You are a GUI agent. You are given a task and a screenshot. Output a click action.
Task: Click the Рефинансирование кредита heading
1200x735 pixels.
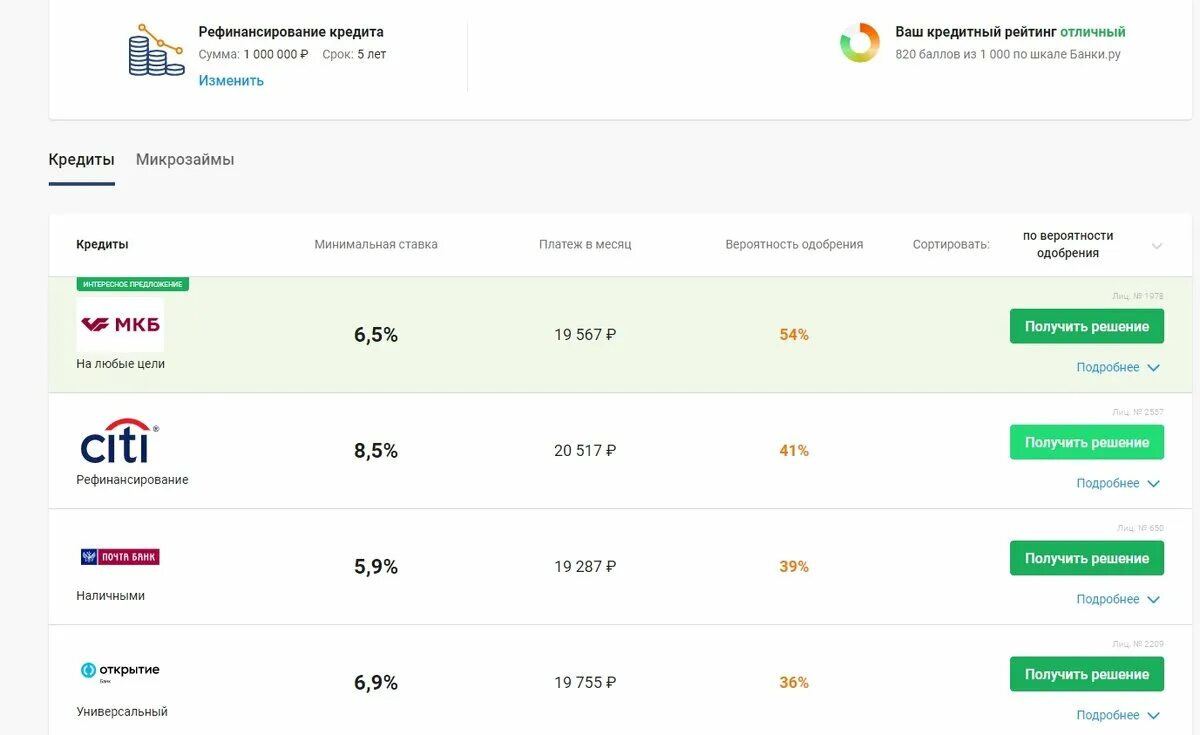coord(291,32)
